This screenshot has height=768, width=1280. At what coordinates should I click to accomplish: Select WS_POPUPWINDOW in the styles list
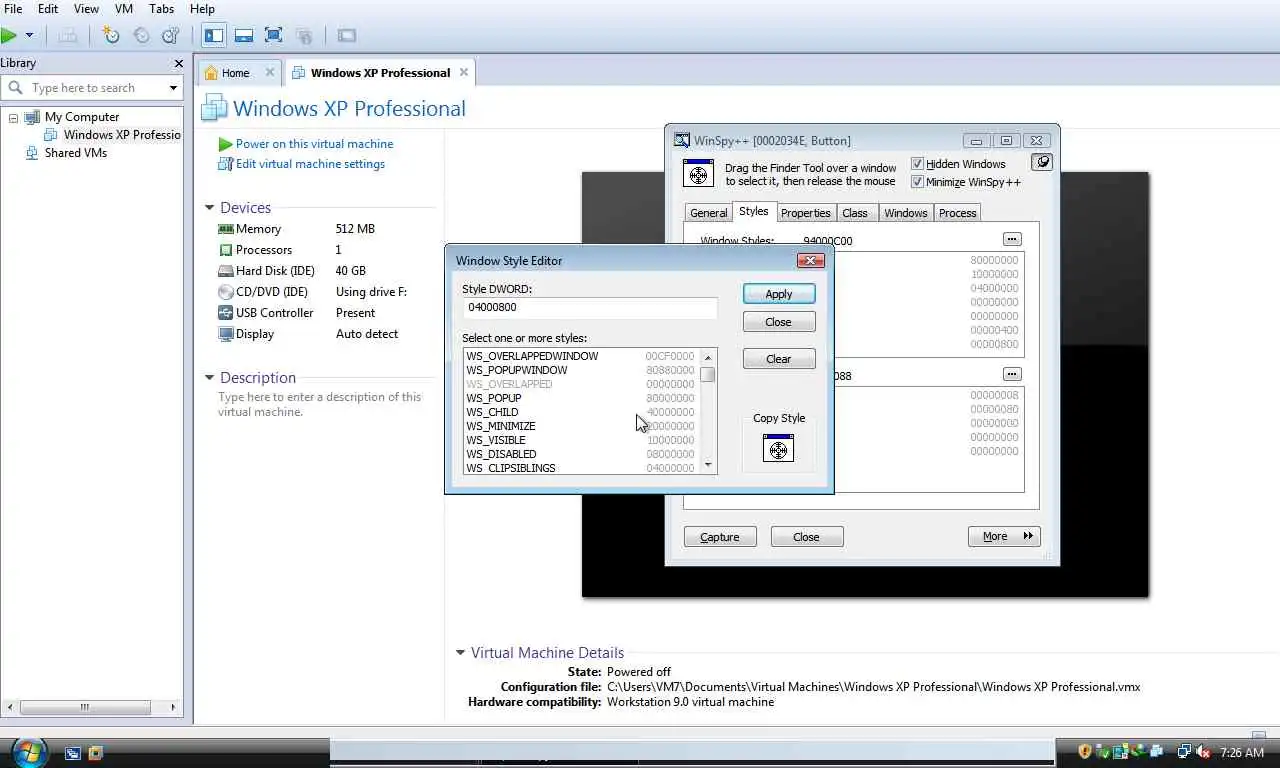pyautogui.click(x=581, y=370)
